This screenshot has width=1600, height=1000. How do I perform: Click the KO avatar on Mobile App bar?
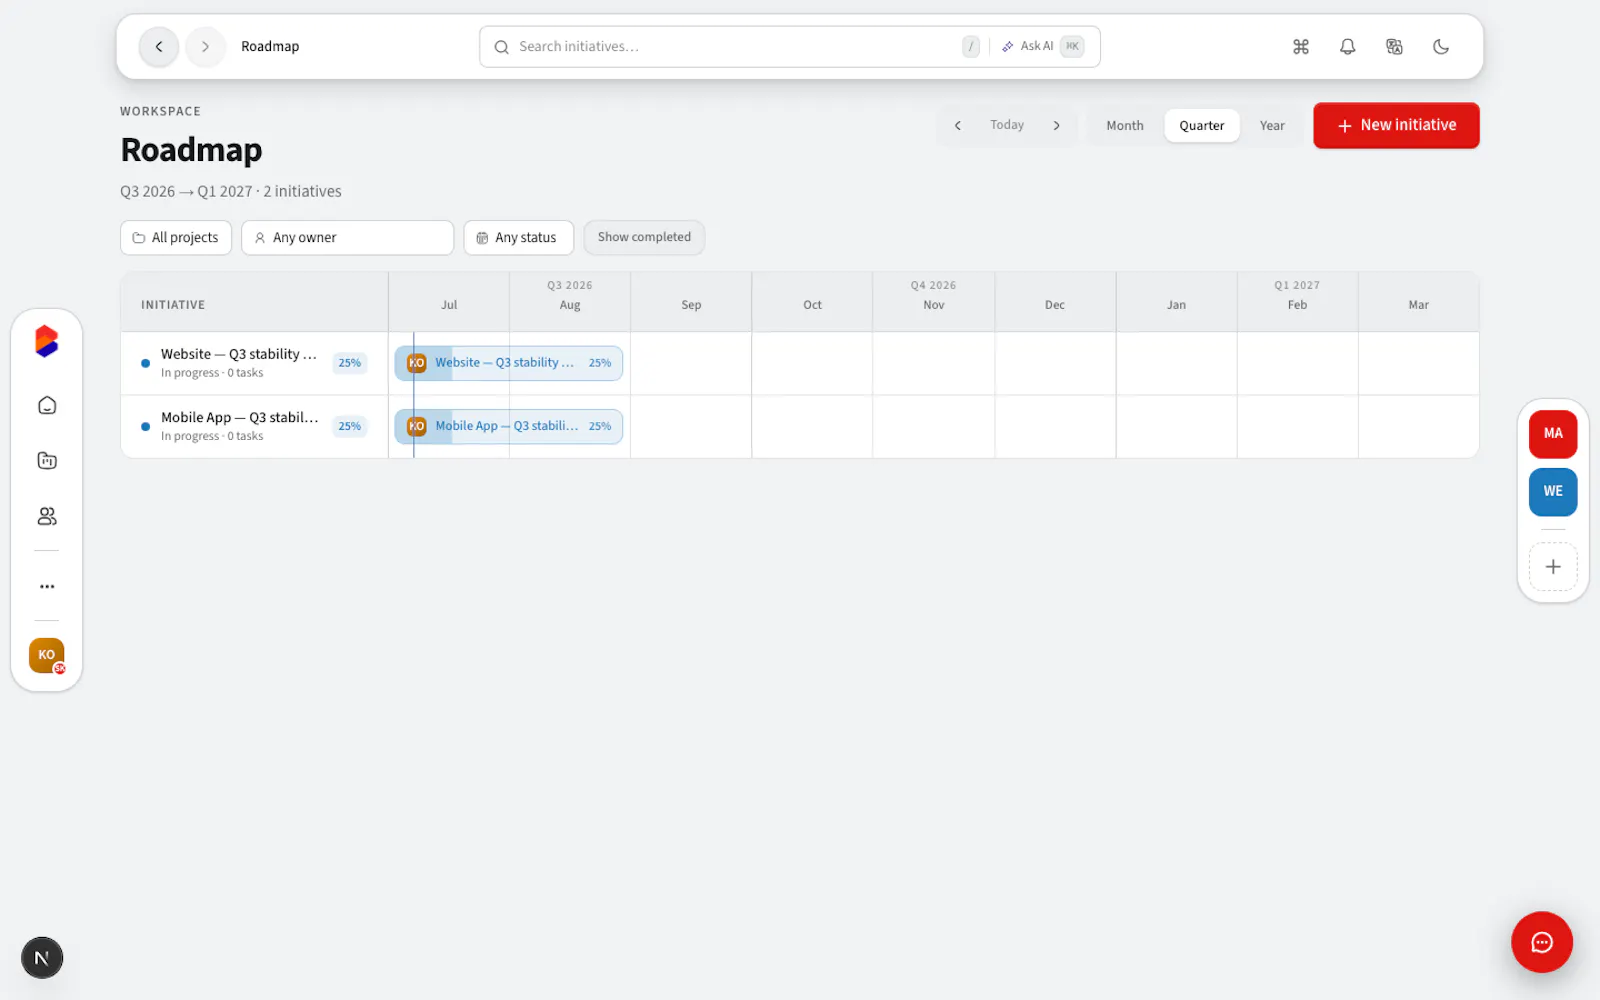(417, 427)
